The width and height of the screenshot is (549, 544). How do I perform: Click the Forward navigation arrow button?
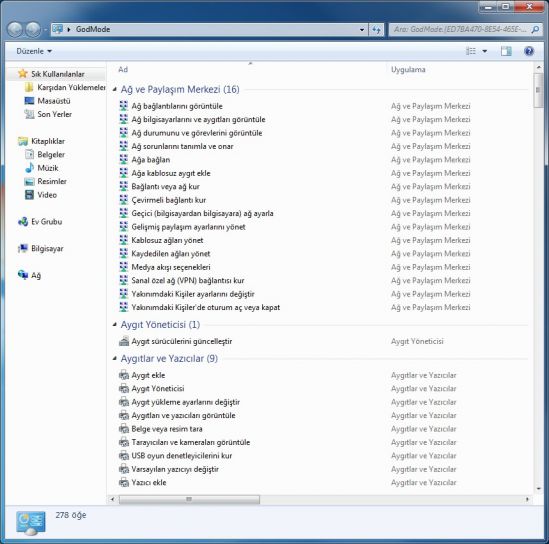click(34, 29)
